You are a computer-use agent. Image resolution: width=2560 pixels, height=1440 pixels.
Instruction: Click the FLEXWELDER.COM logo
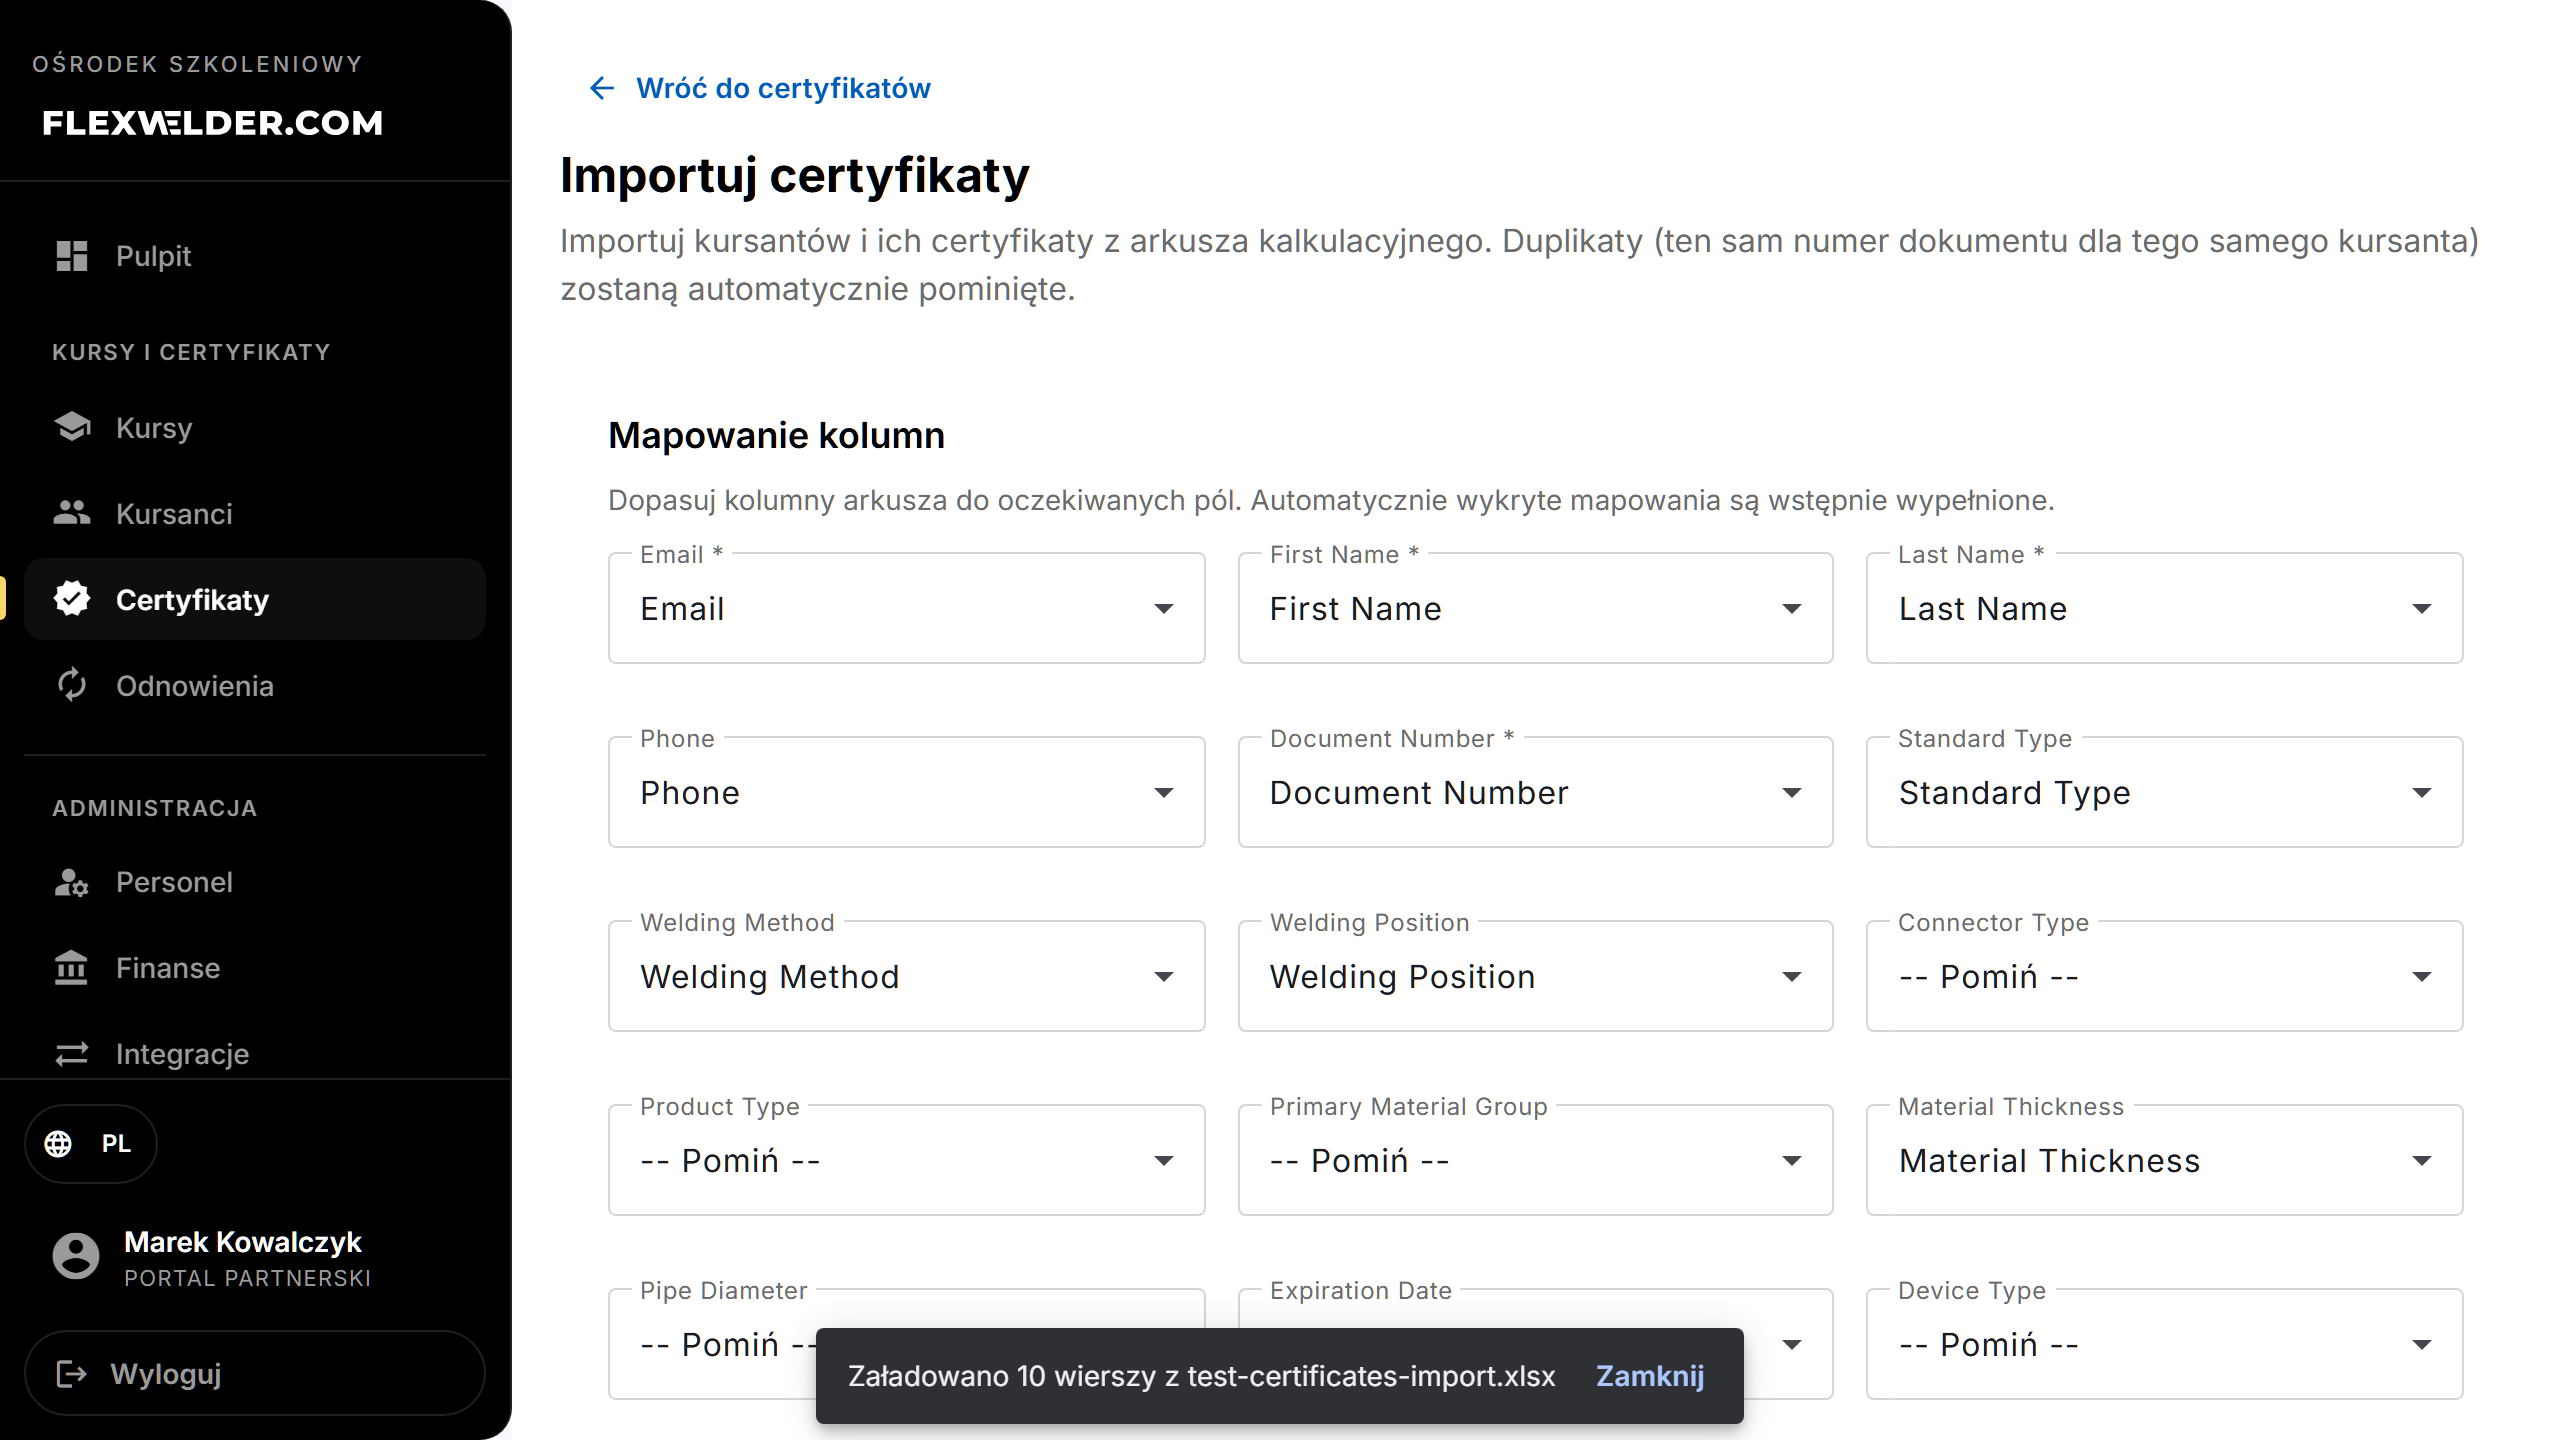tap(213, 123)
